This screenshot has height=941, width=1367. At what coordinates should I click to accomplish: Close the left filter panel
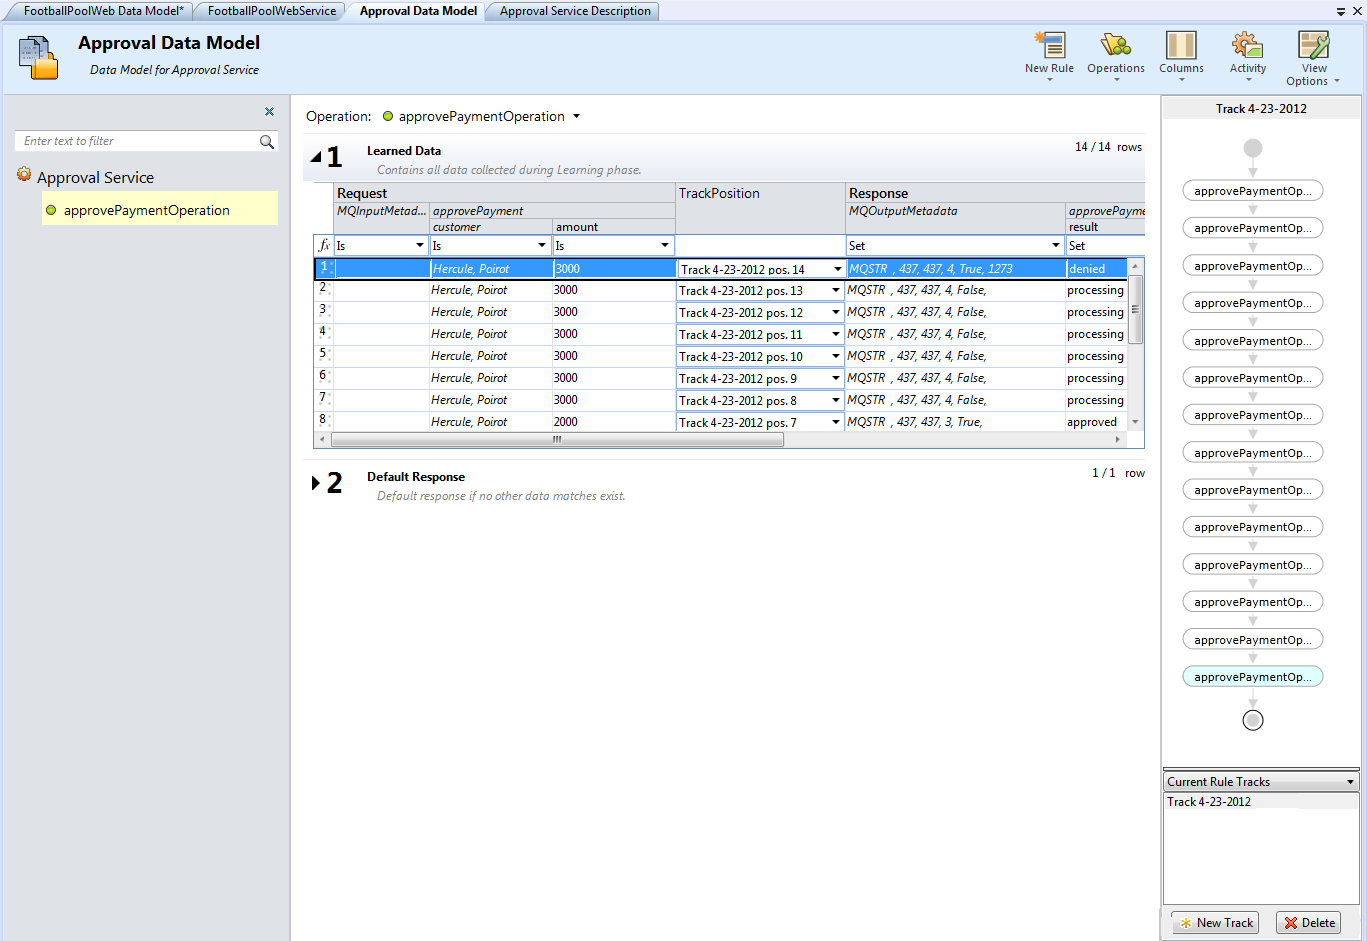[x=269, y=112]
